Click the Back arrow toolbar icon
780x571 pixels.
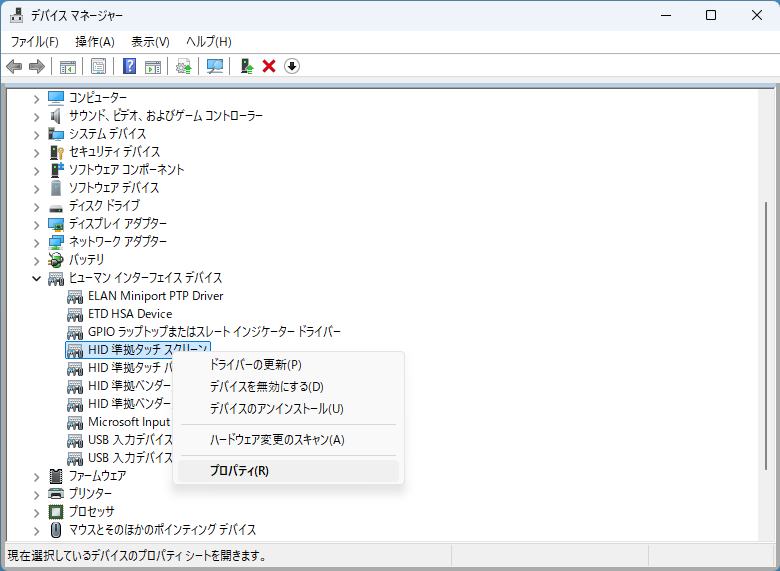(14, 66)
